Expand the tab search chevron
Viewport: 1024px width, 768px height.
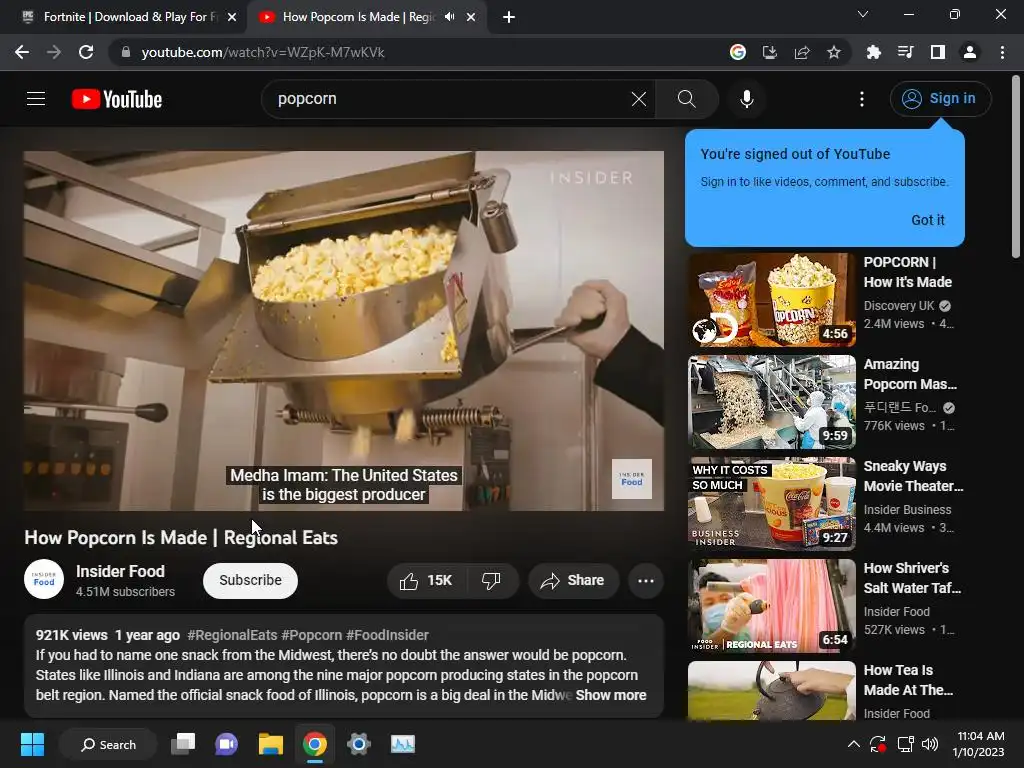(x=863, y=14)
